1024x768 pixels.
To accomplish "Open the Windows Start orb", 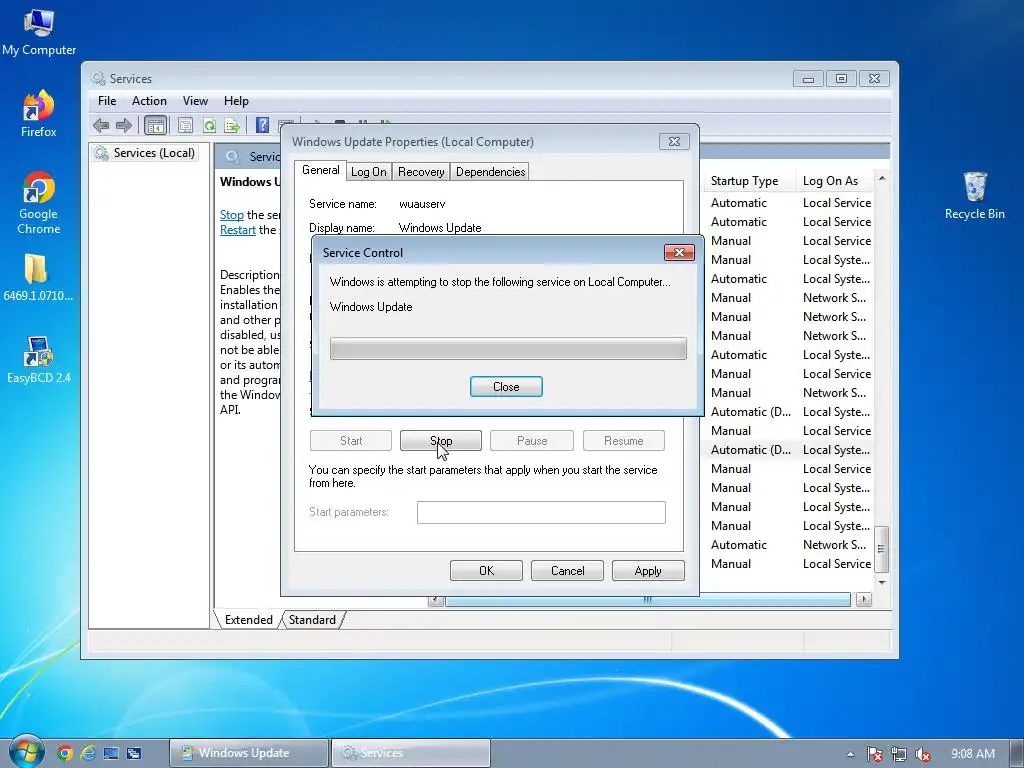I will click(x=26, y=751).
